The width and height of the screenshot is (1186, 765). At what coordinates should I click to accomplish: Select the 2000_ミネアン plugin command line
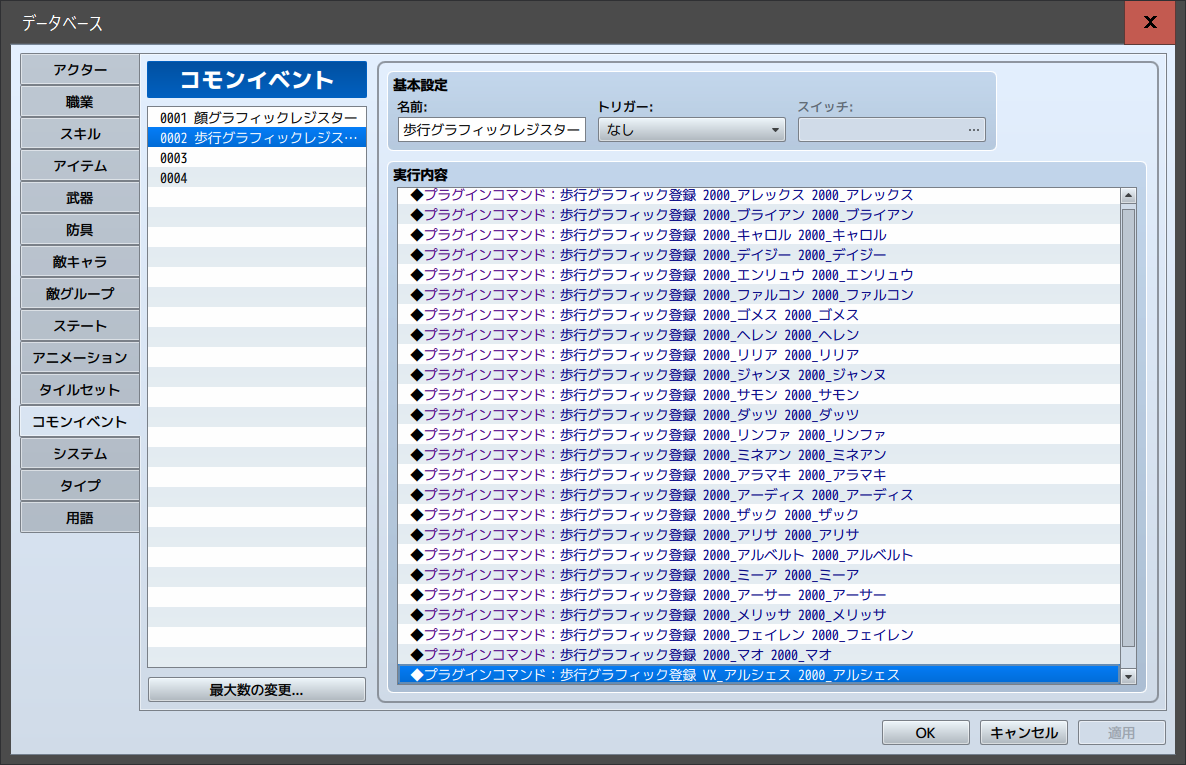(x=759, y=455)
